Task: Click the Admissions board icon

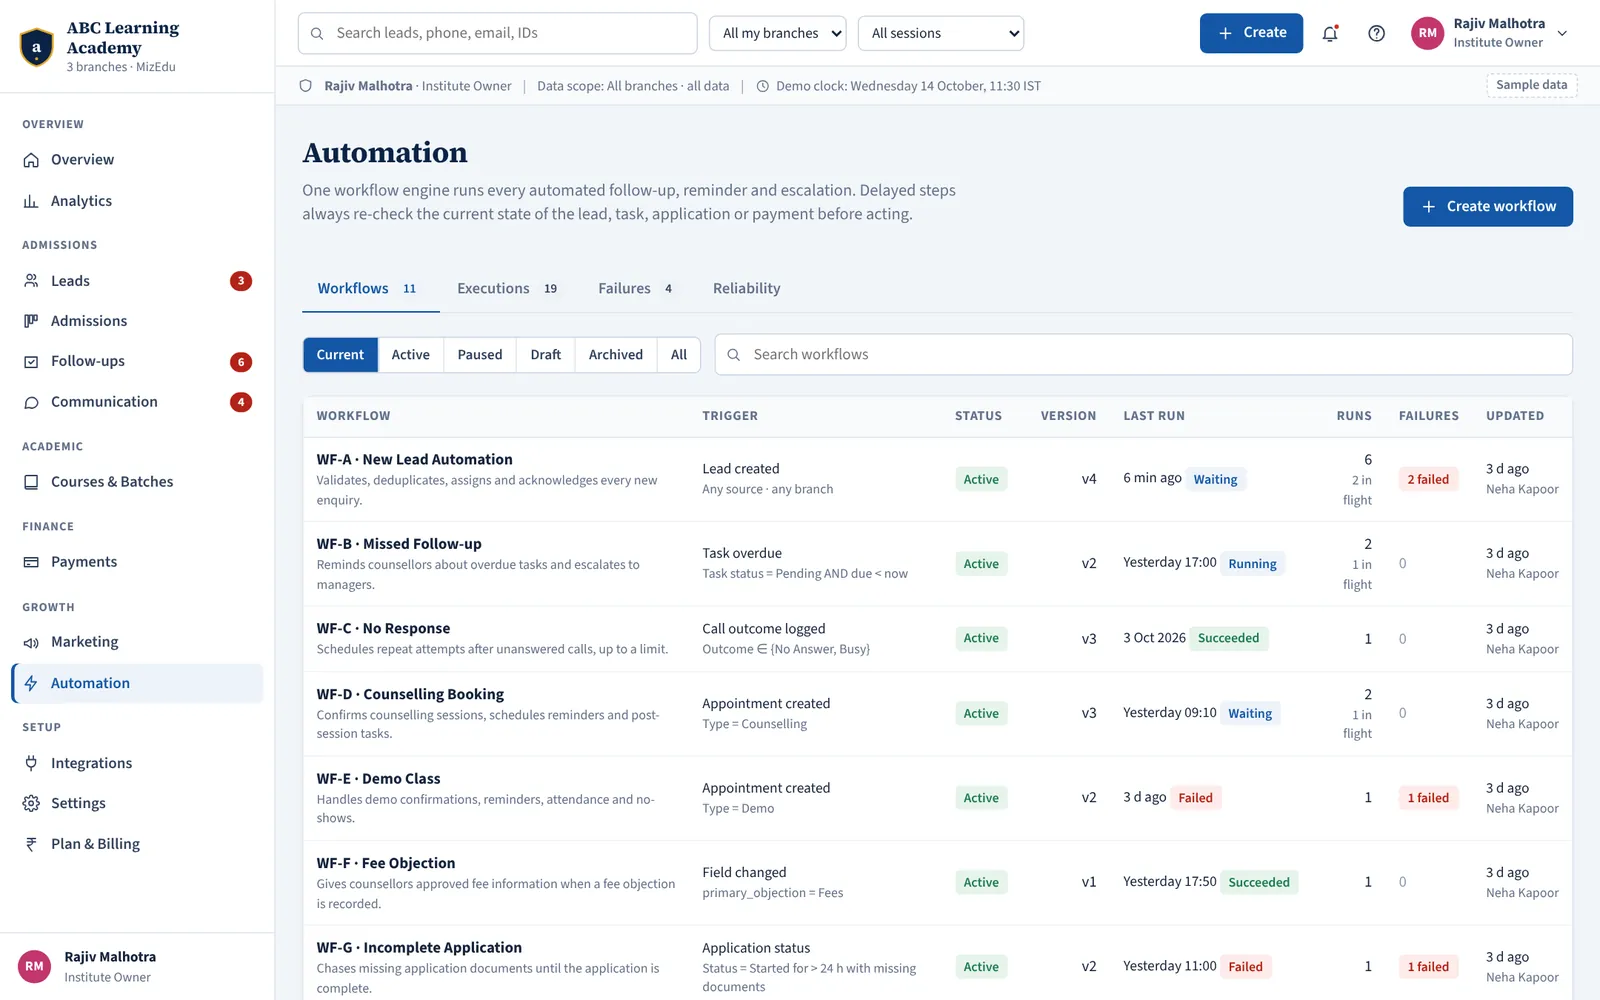Action: [31, 321]
